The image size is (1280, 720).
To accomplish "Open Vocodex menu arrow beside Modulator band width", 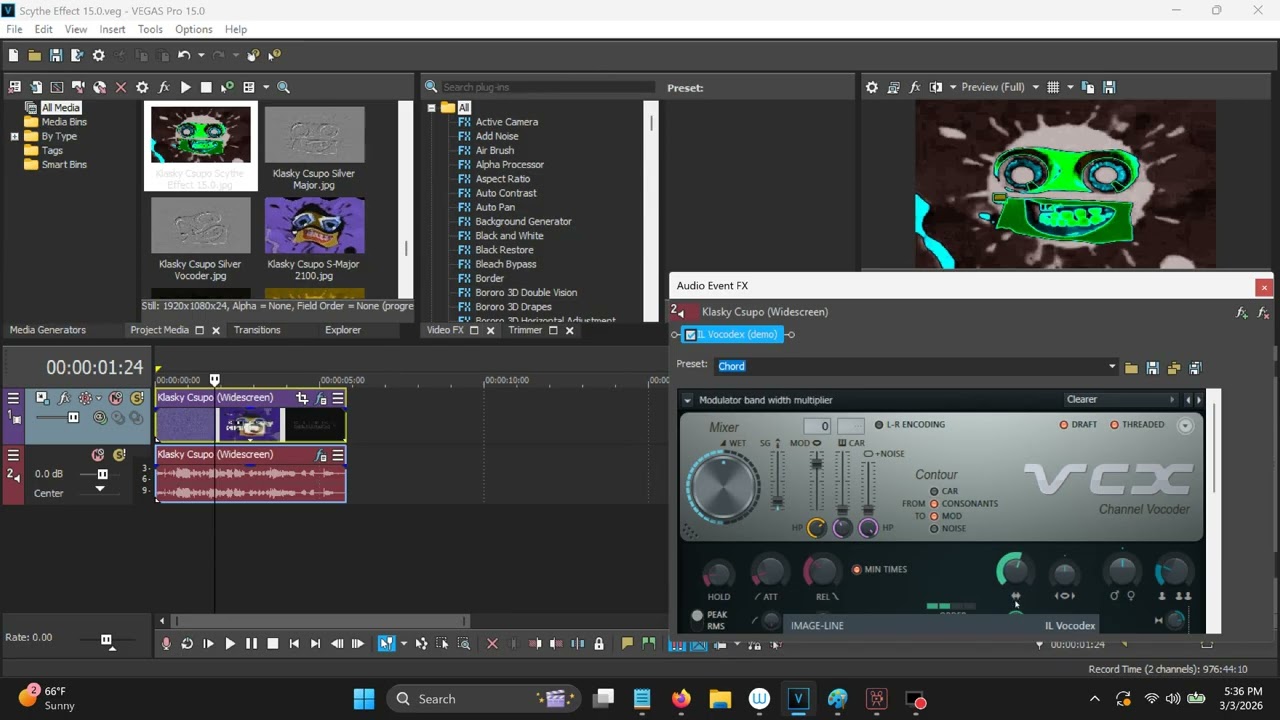I will click(x=687, y=400).
